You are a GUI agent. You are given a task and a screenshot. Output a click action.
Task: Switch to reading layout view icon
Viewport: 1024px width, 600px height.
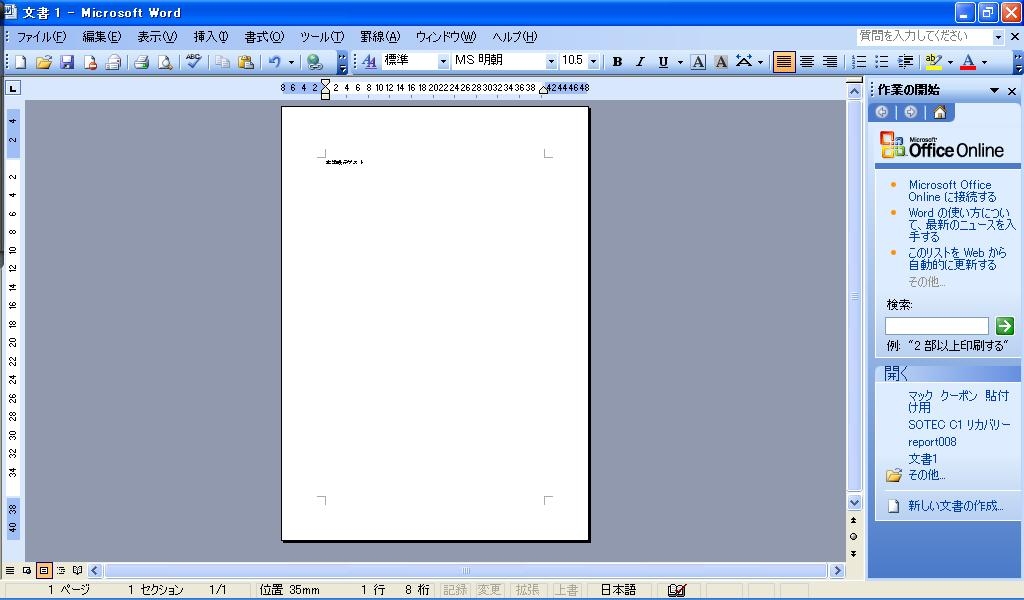pos(78,570)
